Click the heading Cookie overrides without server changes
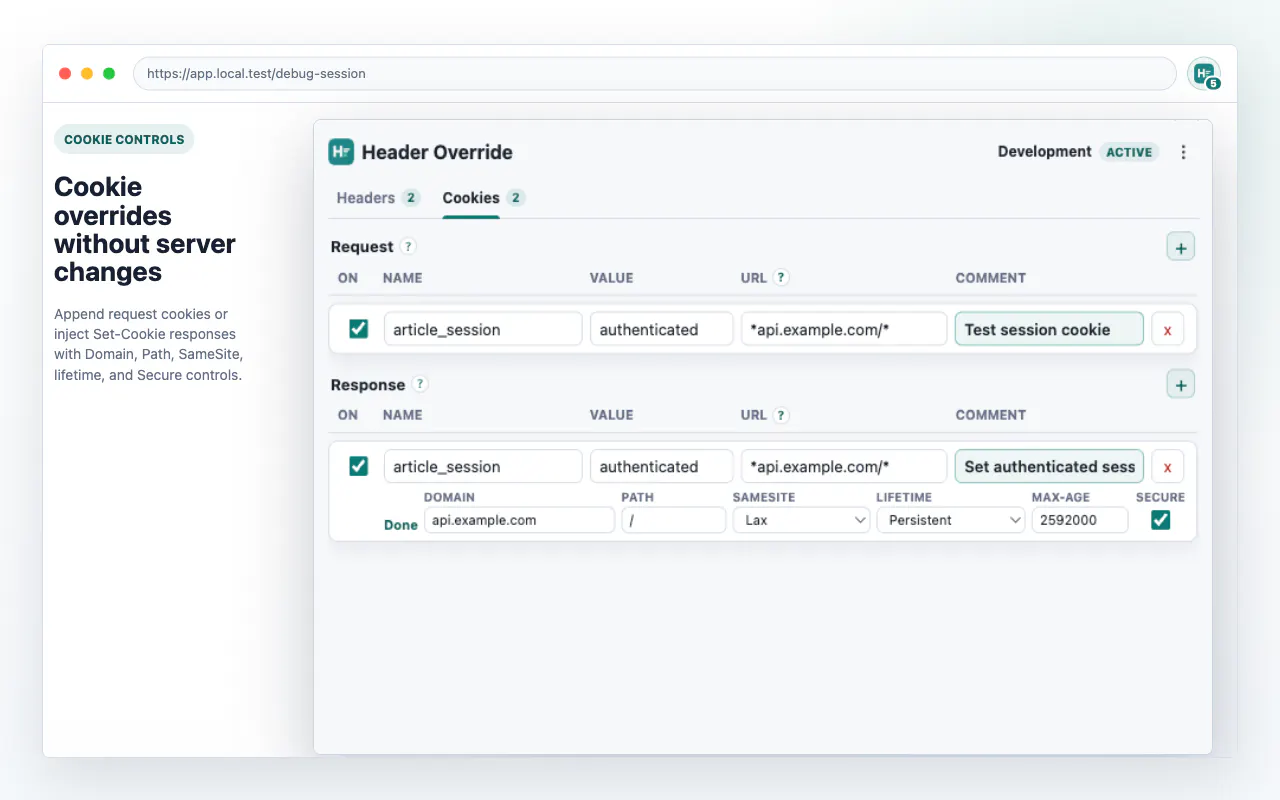The height and width of the screenshot is (800, 1280). 145,229
